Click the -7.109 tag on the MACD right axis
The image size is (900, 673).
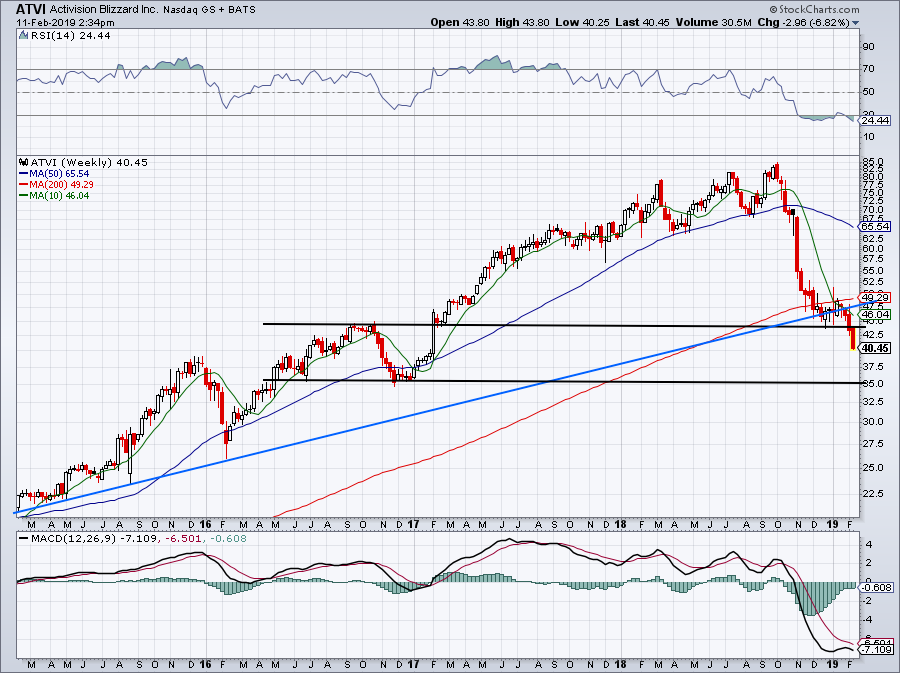point(875,649)
